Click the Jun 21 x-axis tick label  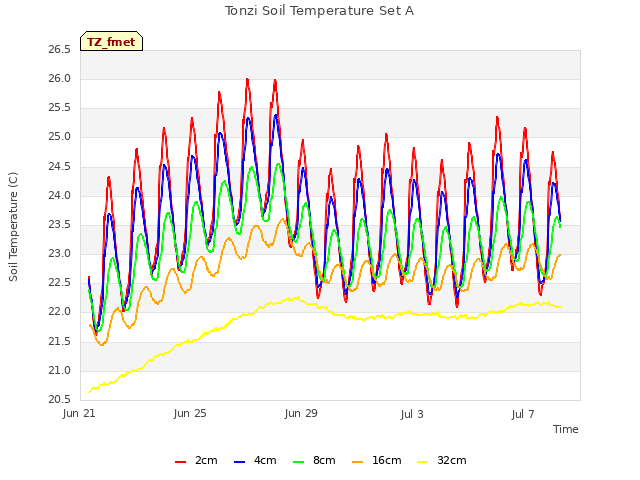(x=79, y=413)
